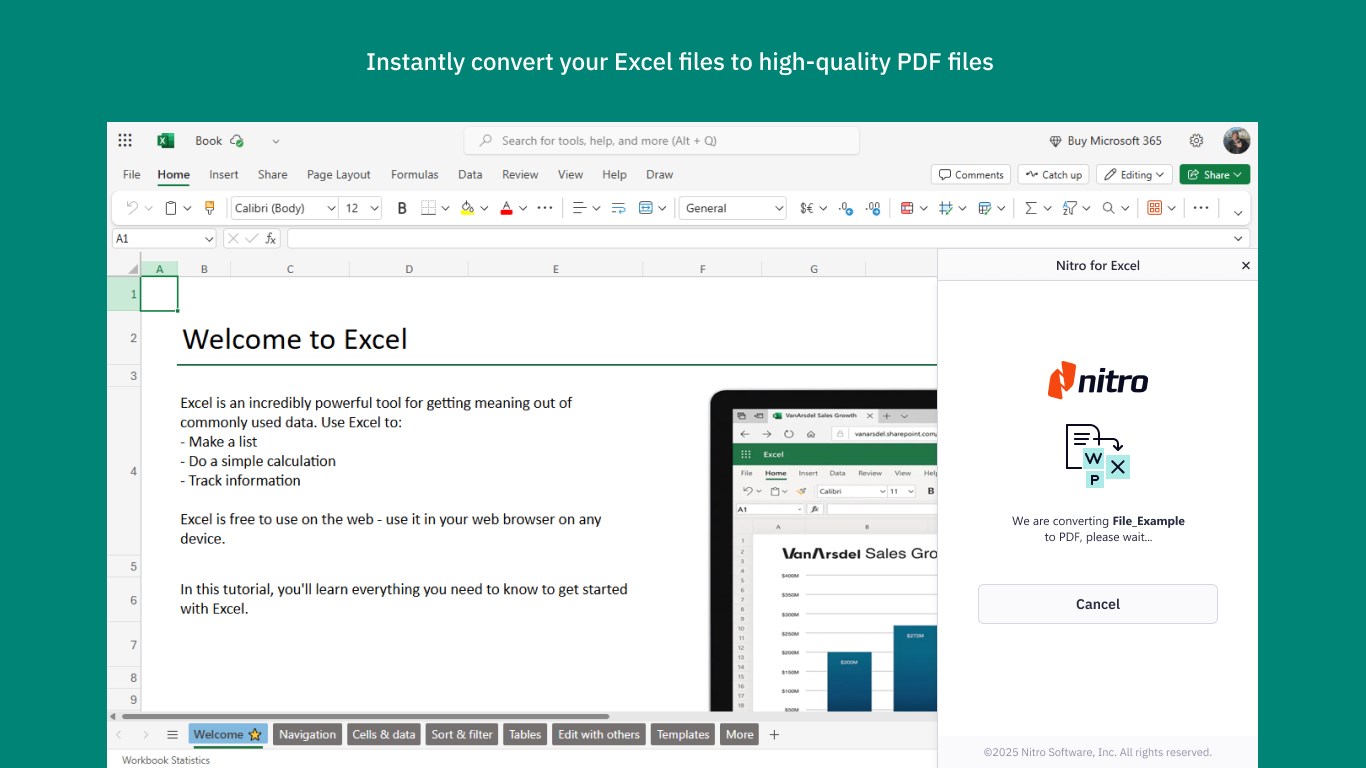
Task: Click the currency accounting format icon
Action: [807, 208]
